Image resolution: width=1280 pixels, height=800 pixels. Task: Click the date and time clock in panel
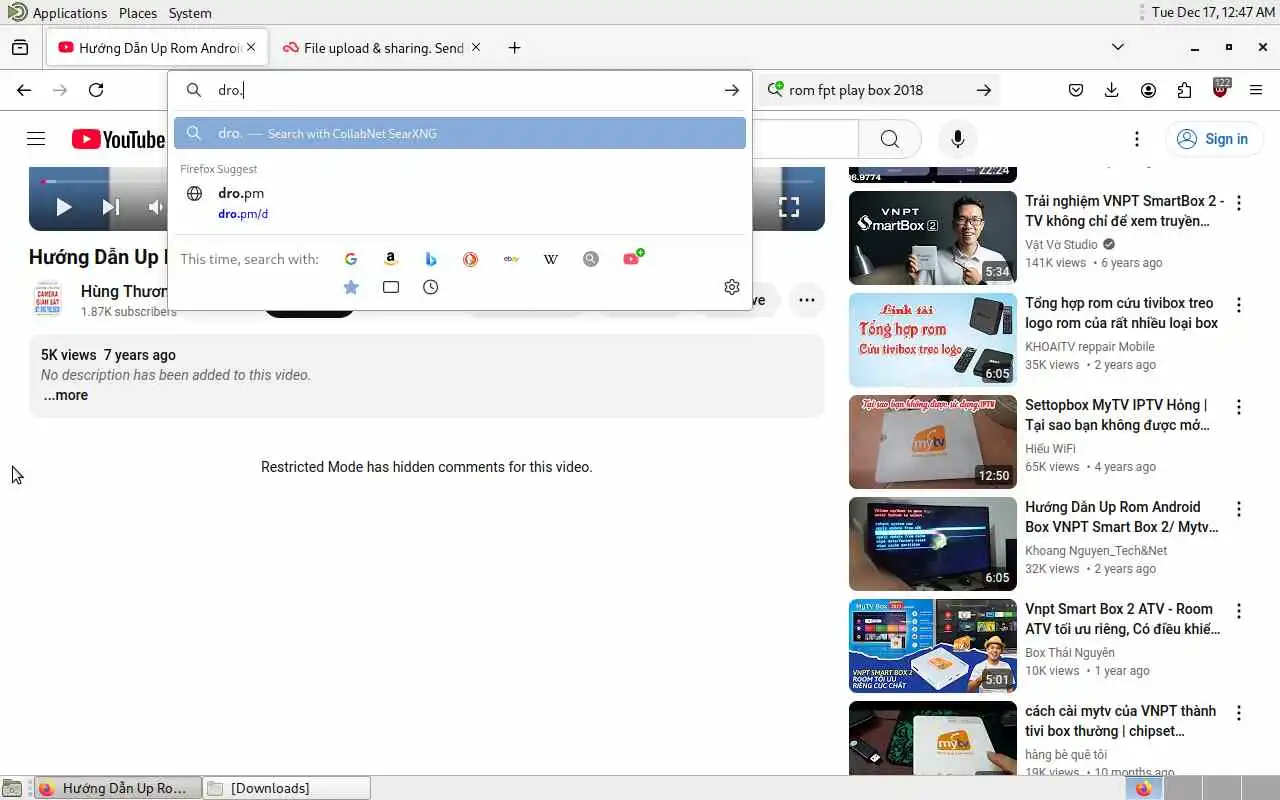click(x=1213, y=13)
